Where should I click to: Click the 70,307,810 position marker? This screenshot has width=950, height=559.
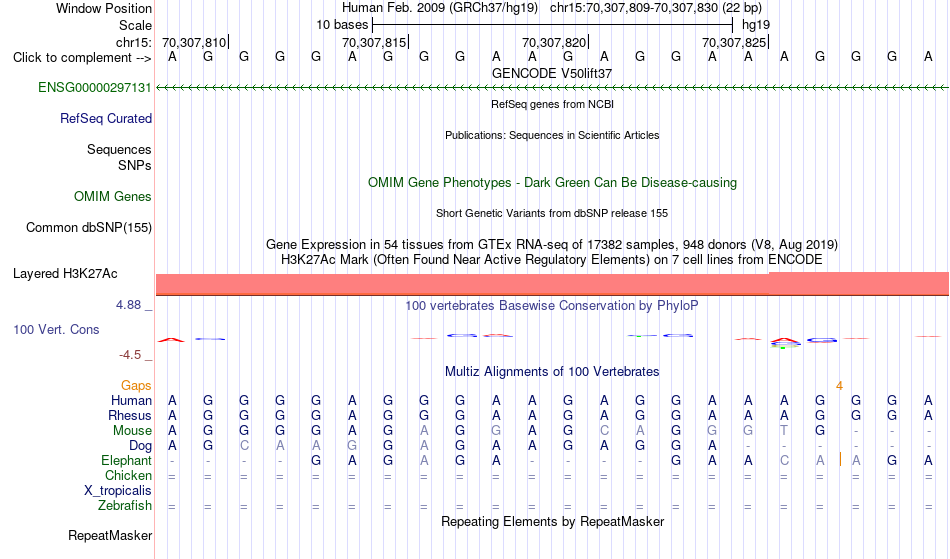194,42
